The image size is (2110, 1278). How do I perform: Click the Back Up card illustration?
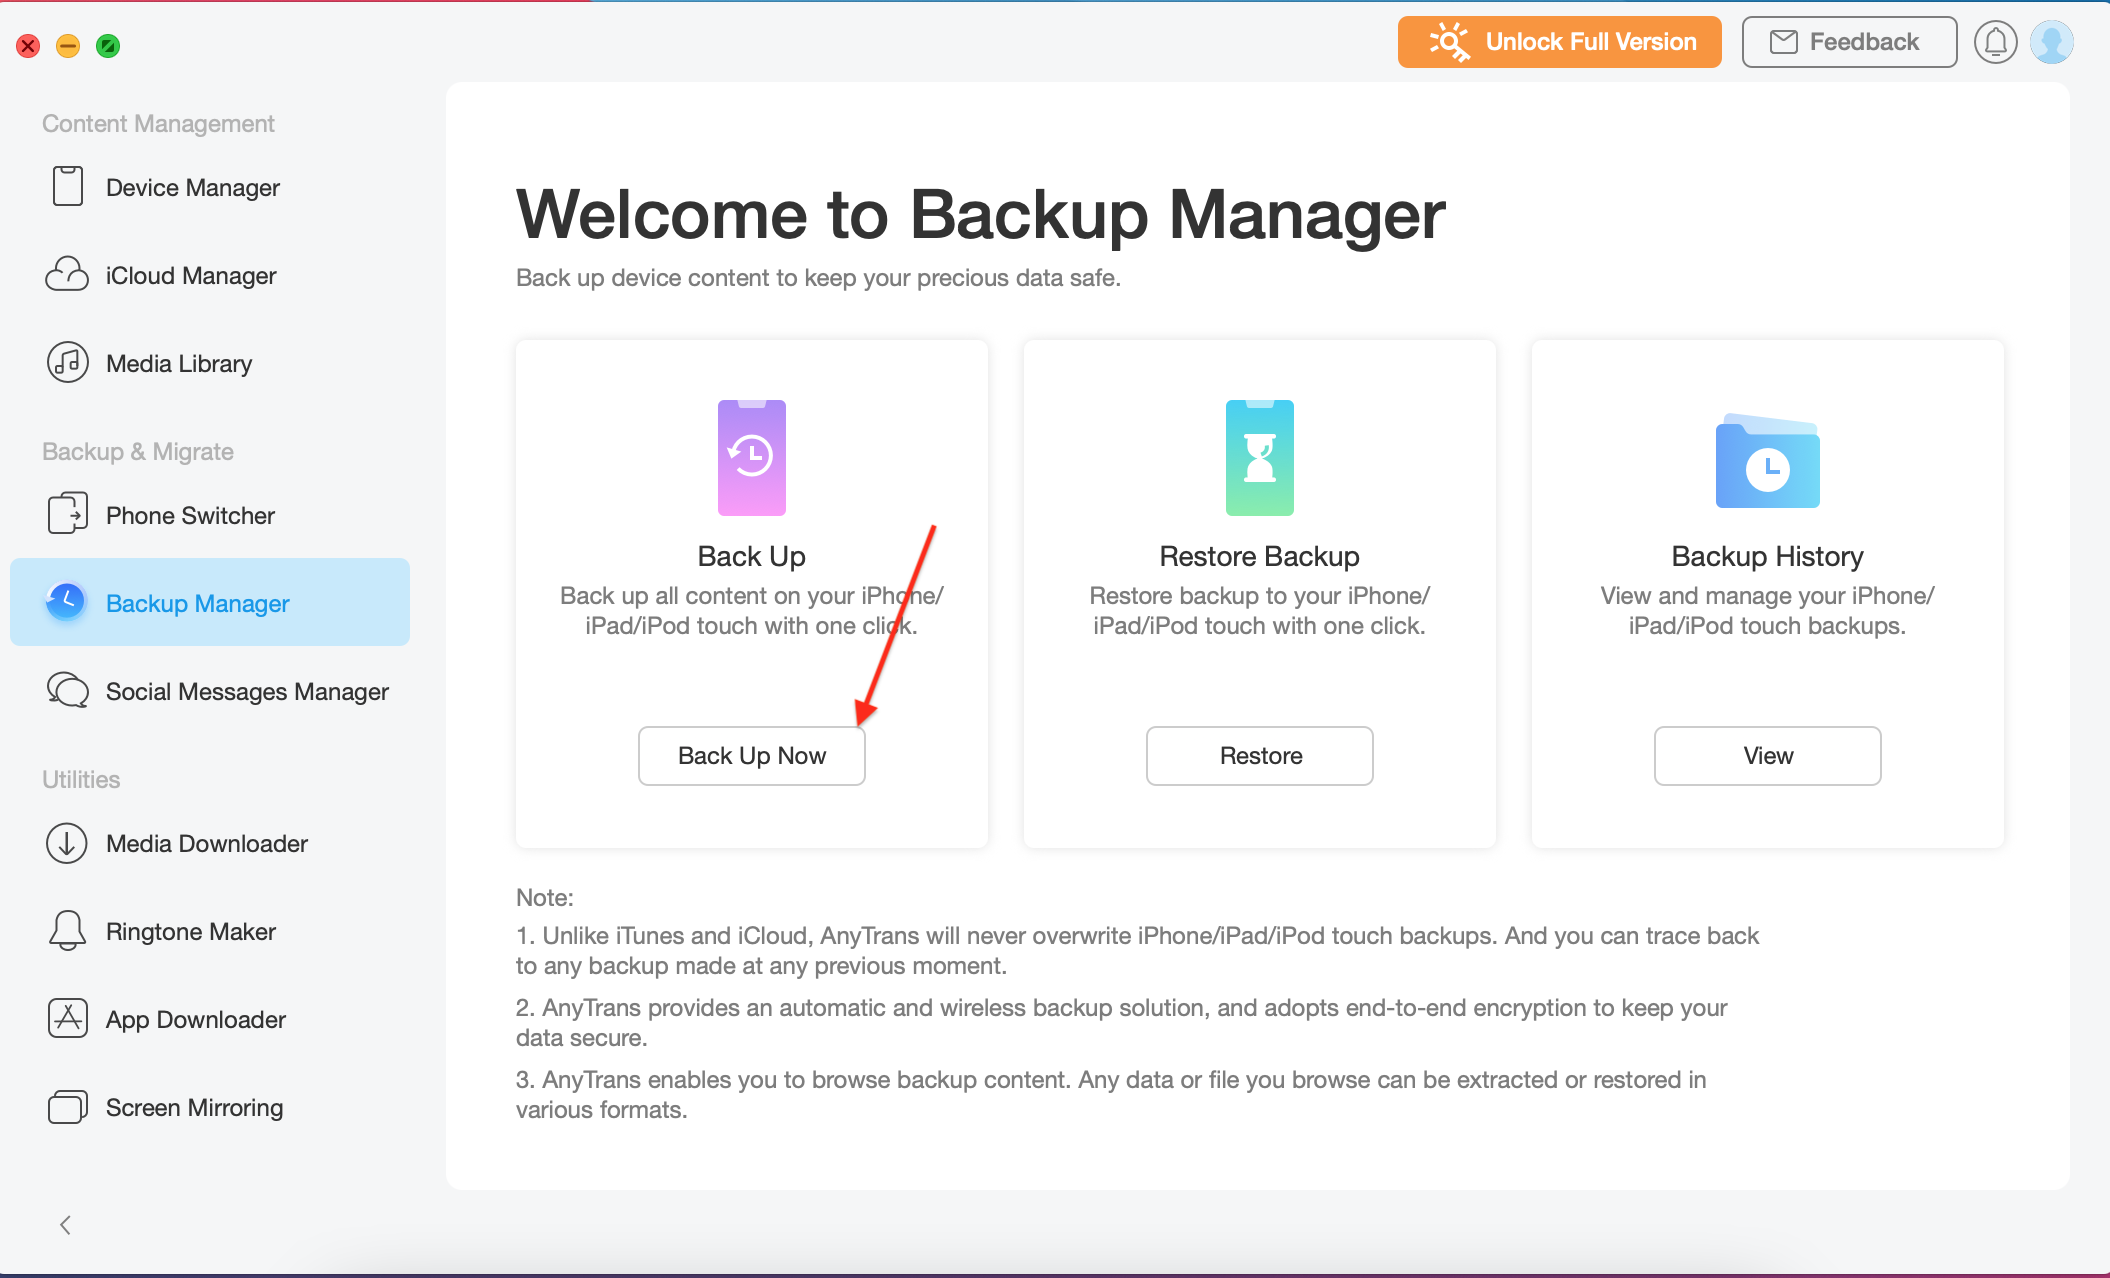pos(751,458)
